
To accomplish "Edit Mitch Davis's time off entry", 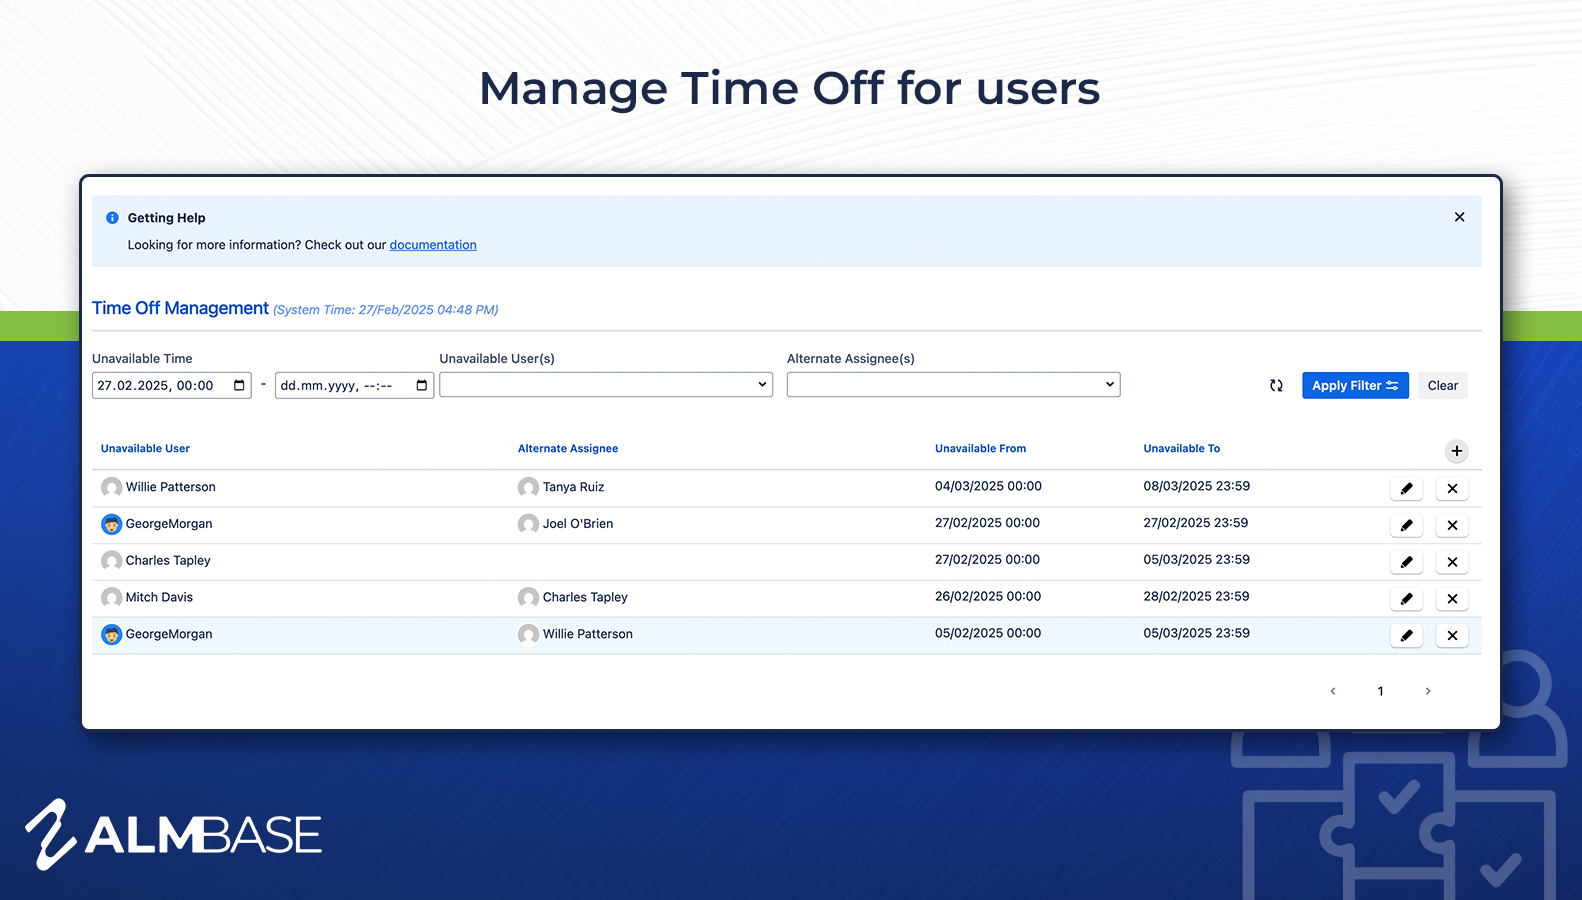I will click(x=1406, y=599).
